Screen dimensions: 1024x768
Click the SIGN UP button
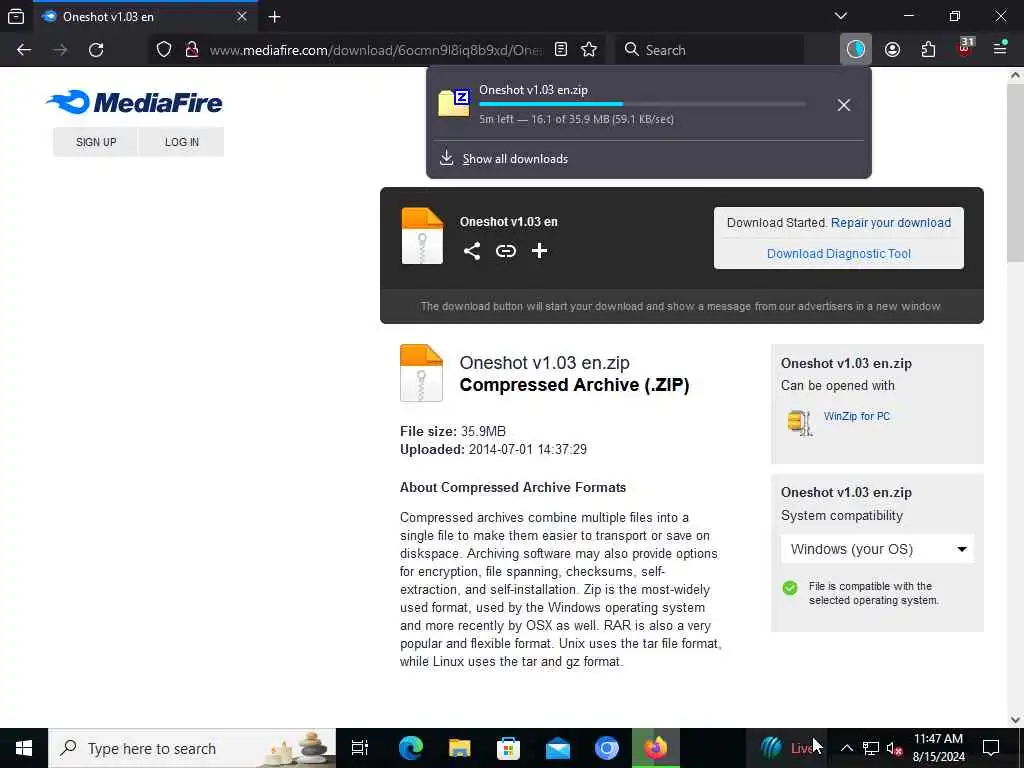(96, 142)
